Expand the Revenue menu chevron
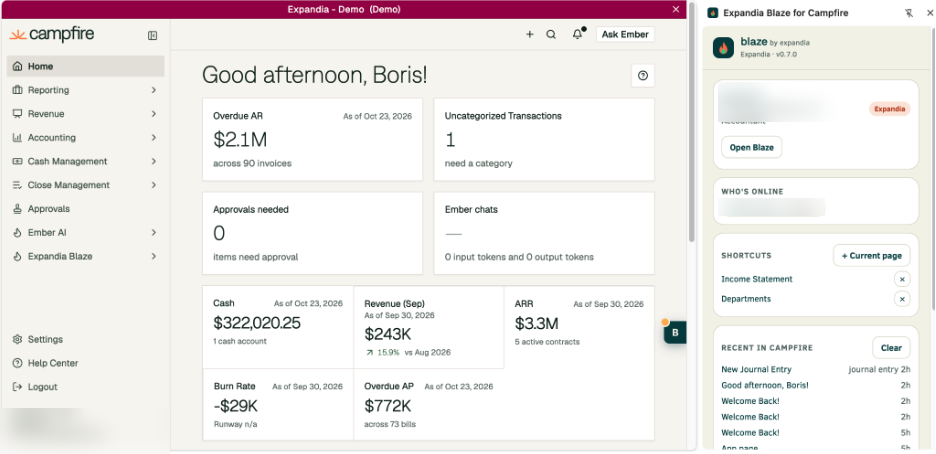This screenshot has height=454, width=936. [x=153, y=114]
